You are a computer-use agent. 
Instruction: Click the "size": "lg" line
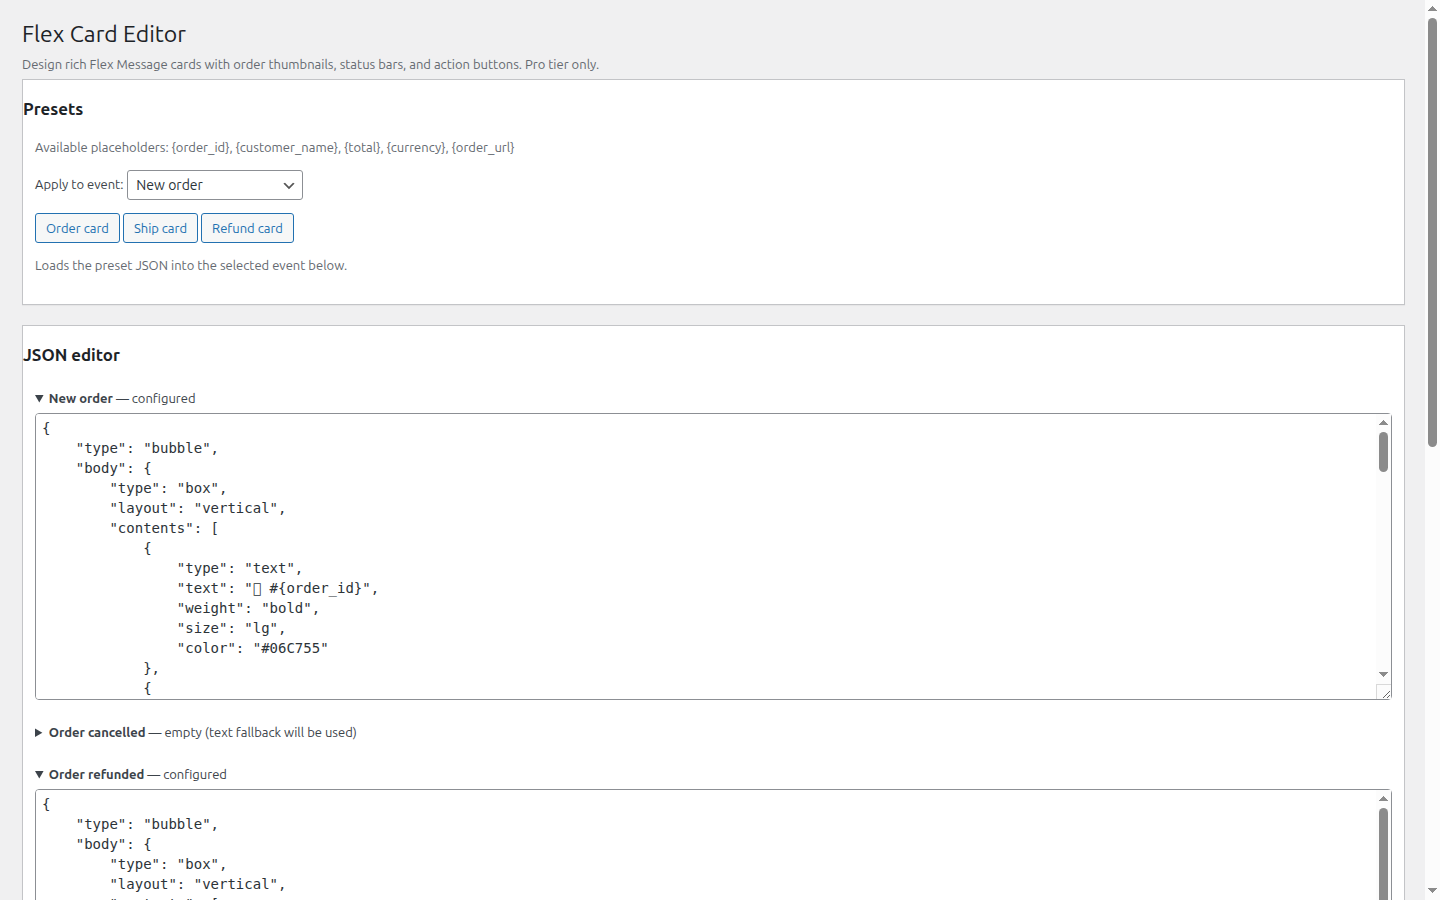click(231, 628)
